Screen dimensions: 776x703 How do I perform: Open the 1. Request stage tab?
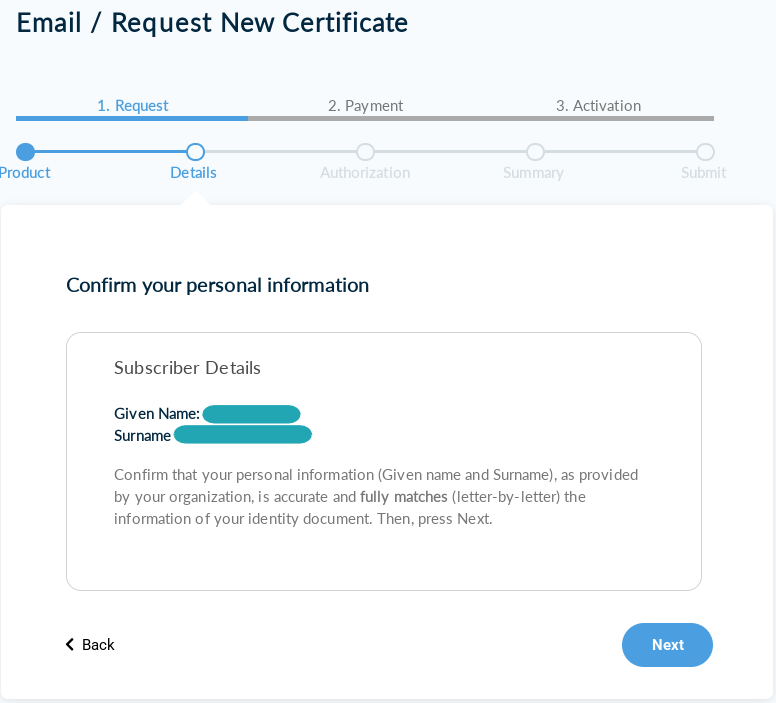pos(132,105)
